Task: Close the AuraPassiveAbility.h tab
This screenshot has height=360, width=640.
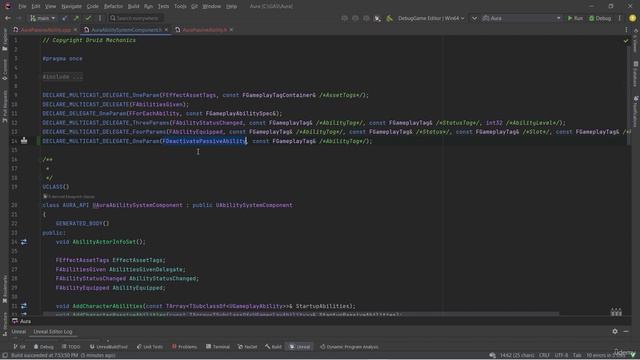Action: pyautogui.click(x=231, y=30)
